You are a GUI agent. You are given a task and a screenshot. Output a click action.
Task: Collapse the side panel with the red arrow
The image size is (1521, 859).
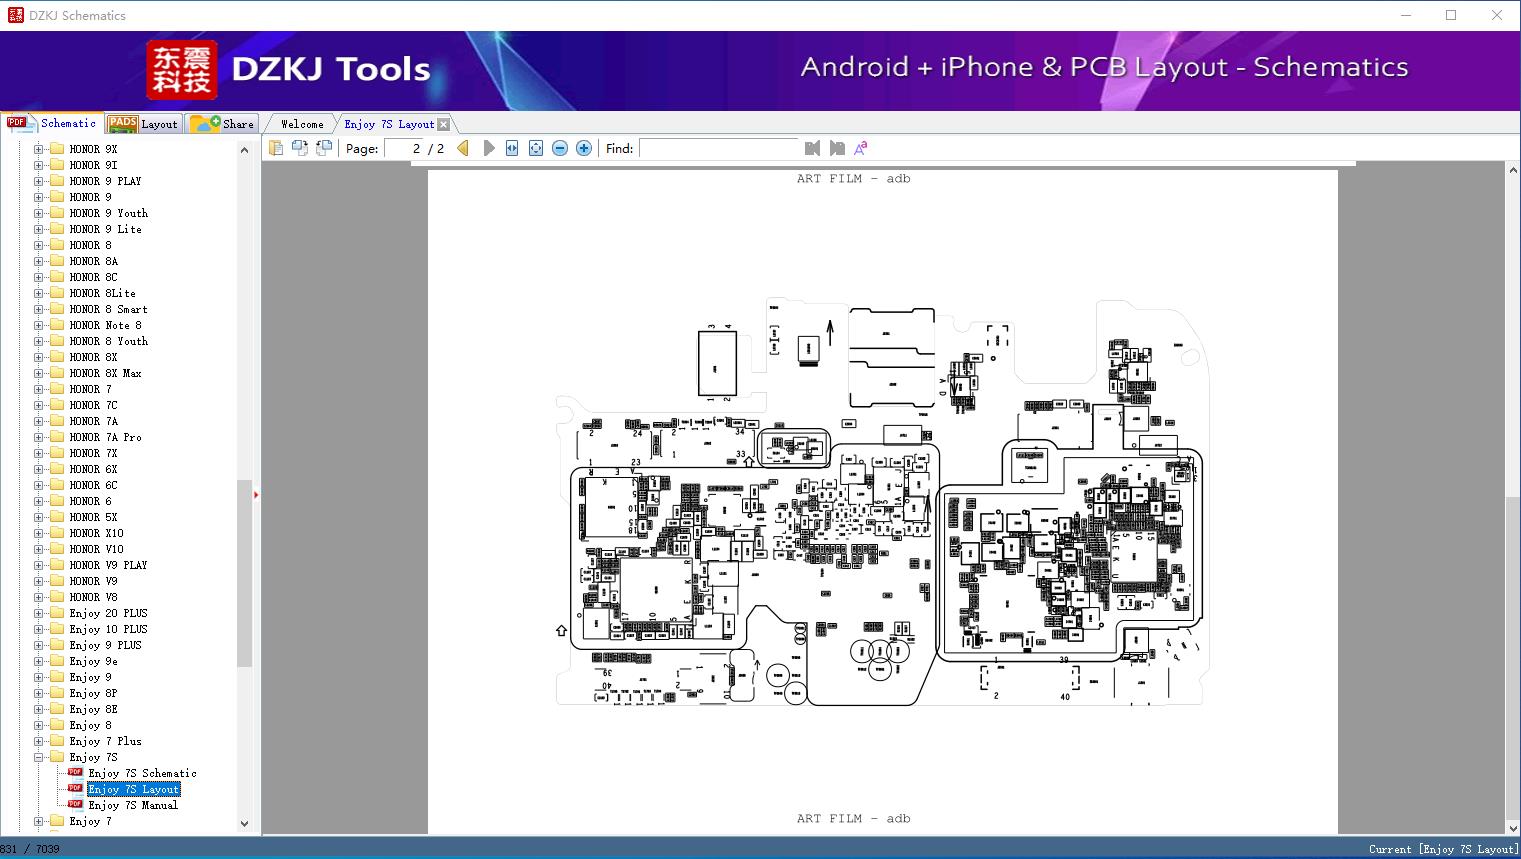point(256,494)
